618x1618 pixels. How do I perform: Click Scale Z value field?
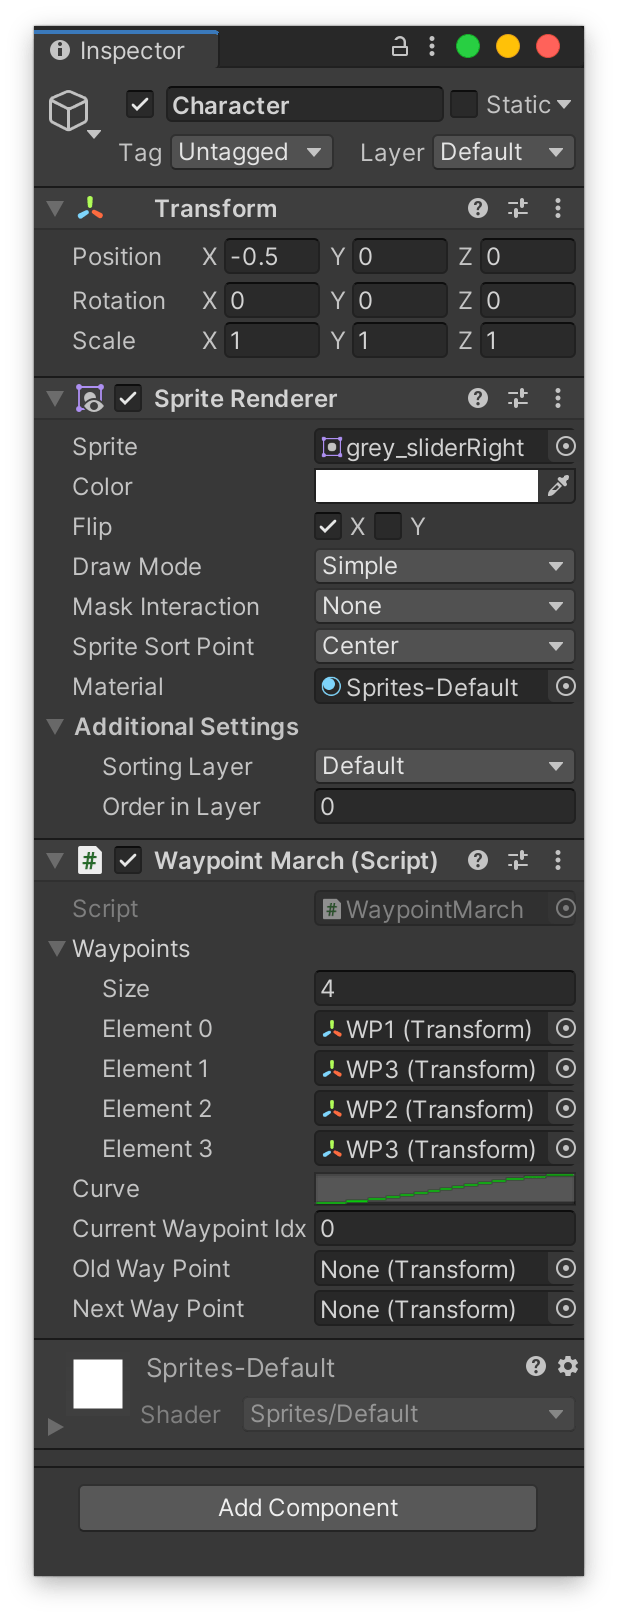tap(528, 340)
